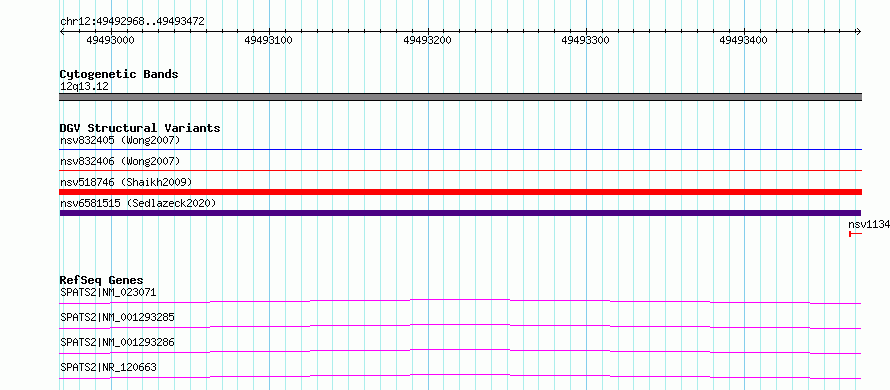Click the left arrowhead of the ruler
This screenshot has width=890, height=390.
pyautogui.click(x=62, y=31)
